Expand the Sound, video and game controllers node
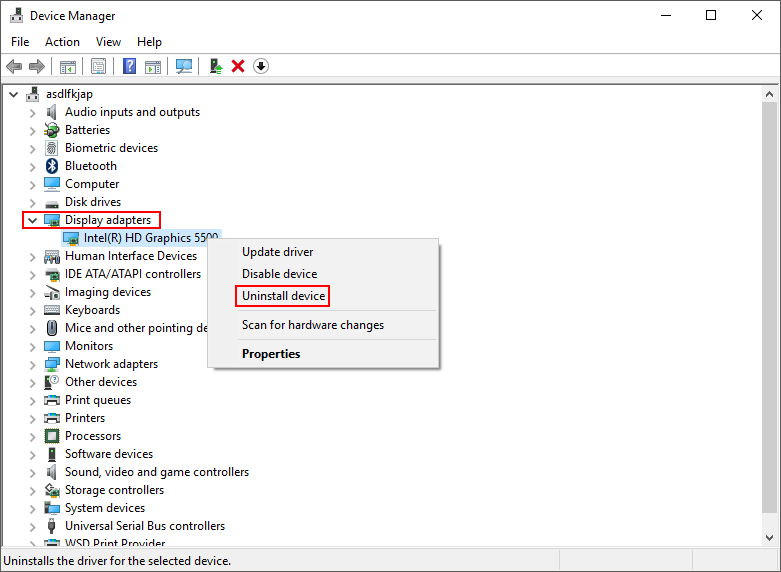 [33, 472]
